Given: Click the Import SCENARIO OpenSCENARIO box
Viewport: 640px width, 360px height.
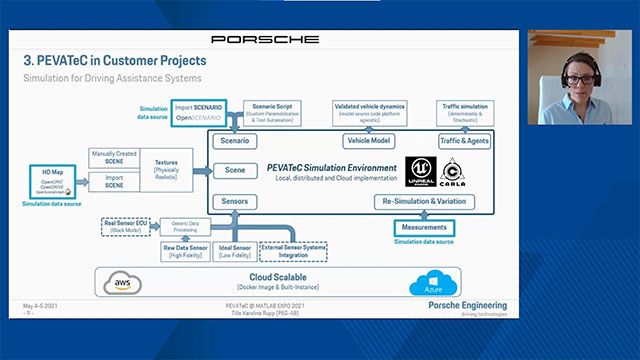Looking at the screenshot, I should pos(198,113).
